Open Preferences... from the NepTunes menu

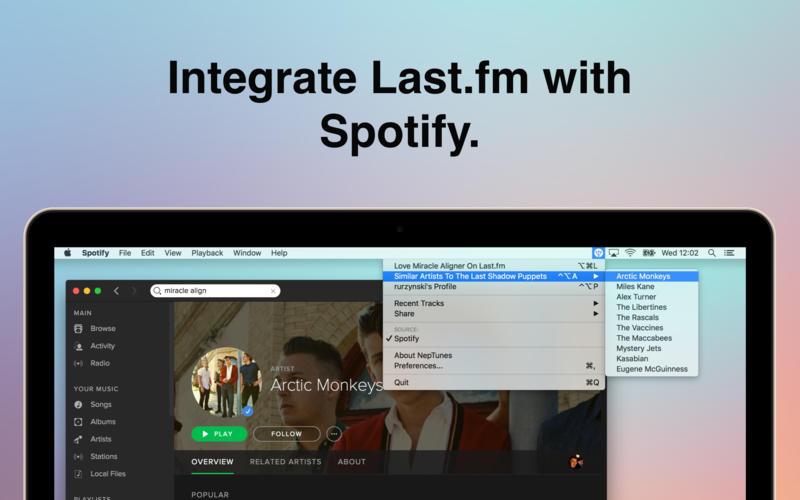(494, 366)
